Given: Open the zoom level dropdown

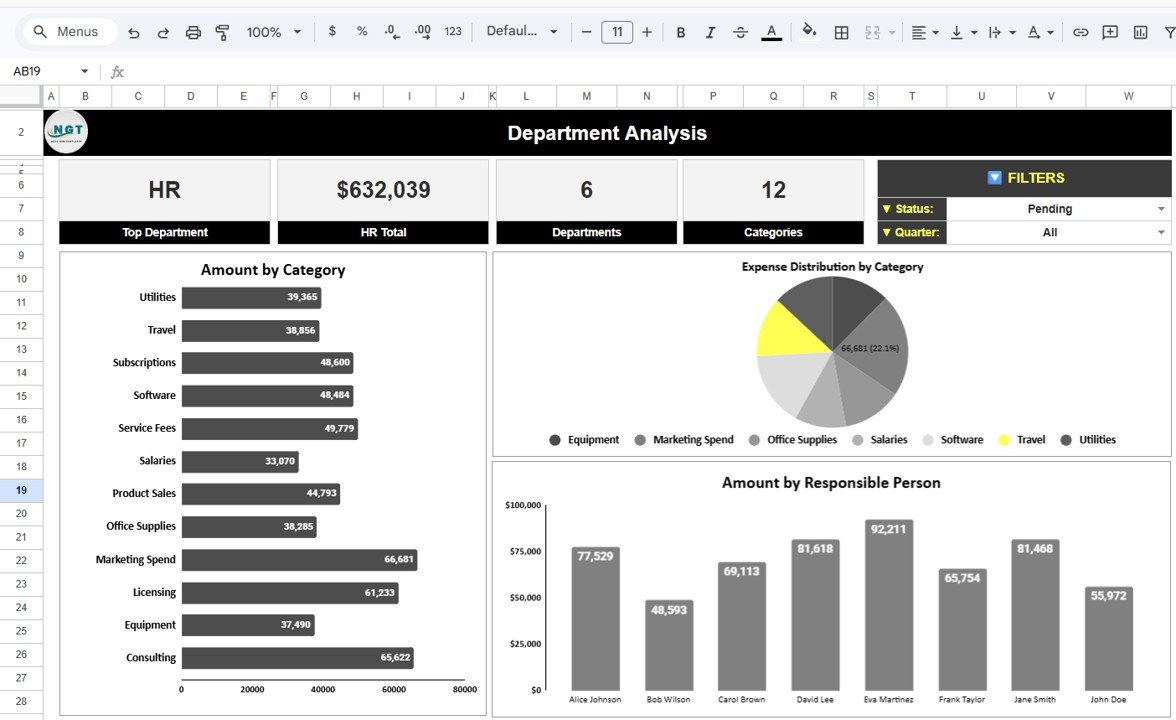Looking at the screenshot, I should pos(272,31).
